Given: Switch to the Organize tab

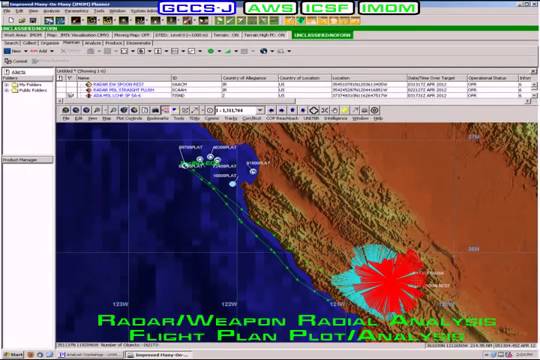Looking at the screenshot, I should click(50, 43).
